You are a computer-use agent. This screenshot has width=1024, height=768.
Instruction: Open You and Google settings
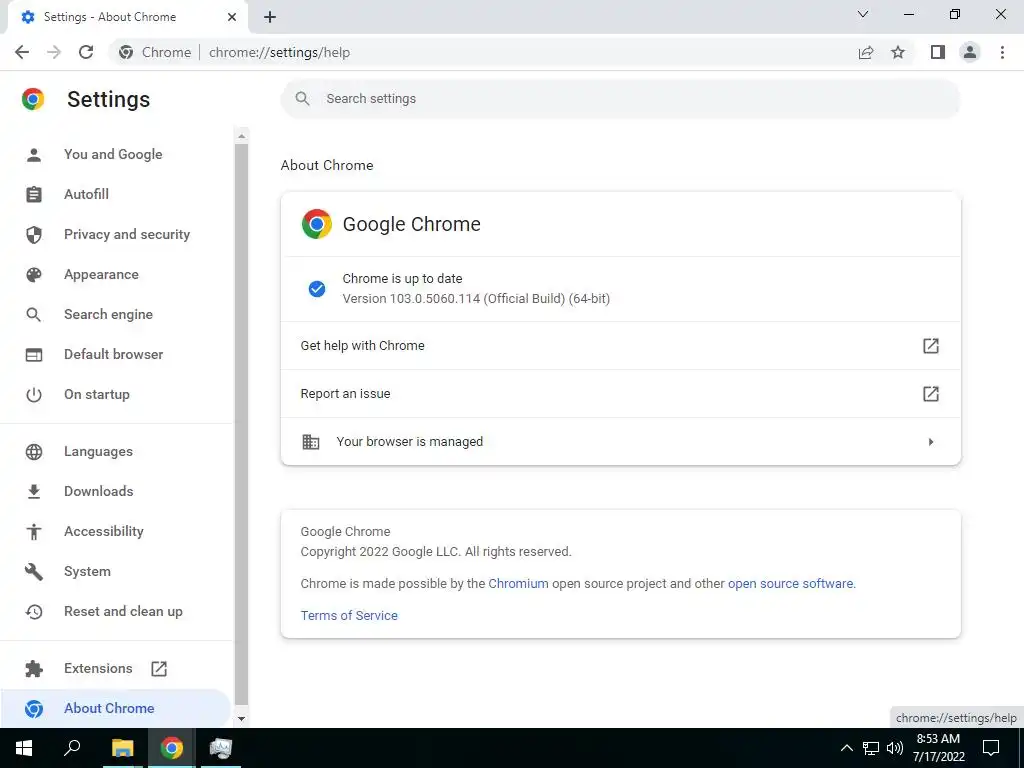point(113,154)
